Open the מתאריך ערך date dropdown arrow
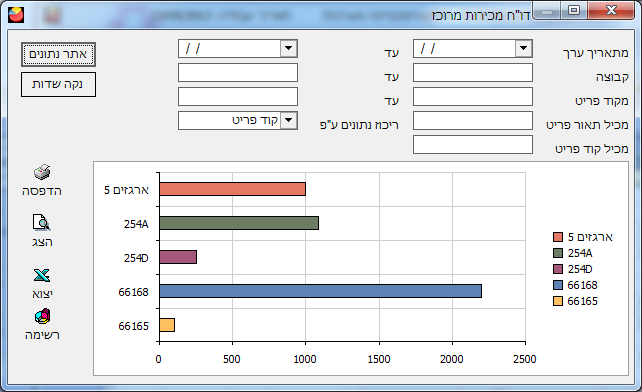The width and height of the screenshot is (642, 392). pos(523,48)
